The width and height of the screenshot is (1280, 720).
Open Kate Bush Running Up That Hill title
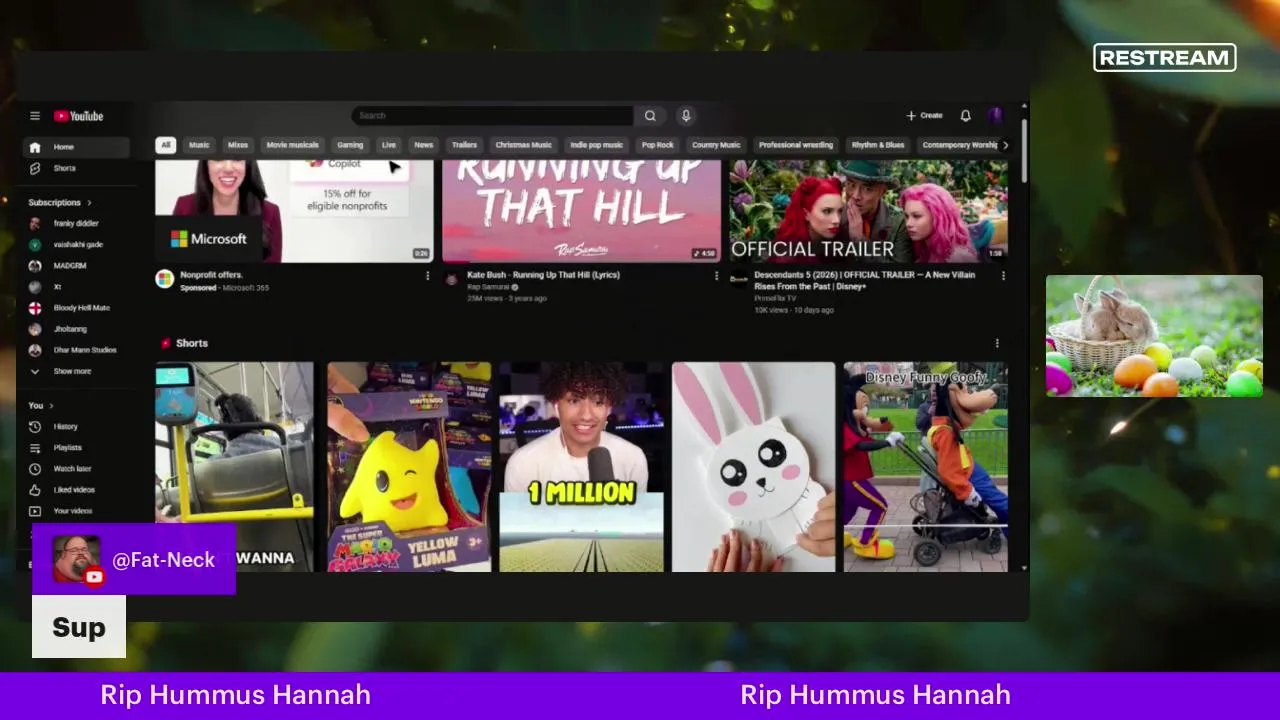(543, 275)
